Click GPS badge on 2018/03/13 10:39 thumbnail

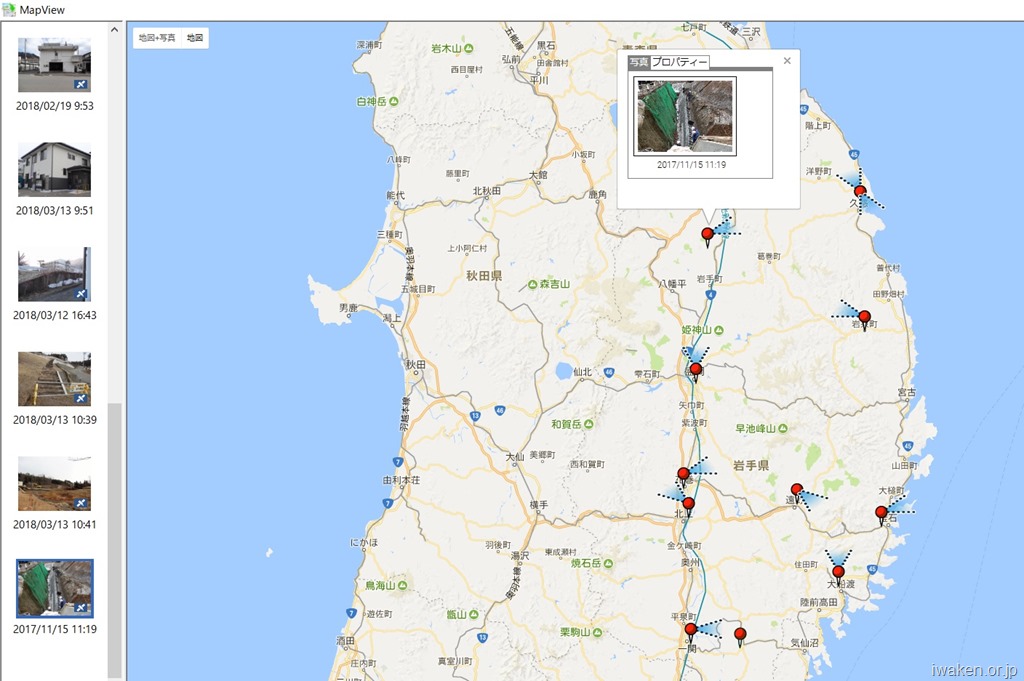pos(80,398)
